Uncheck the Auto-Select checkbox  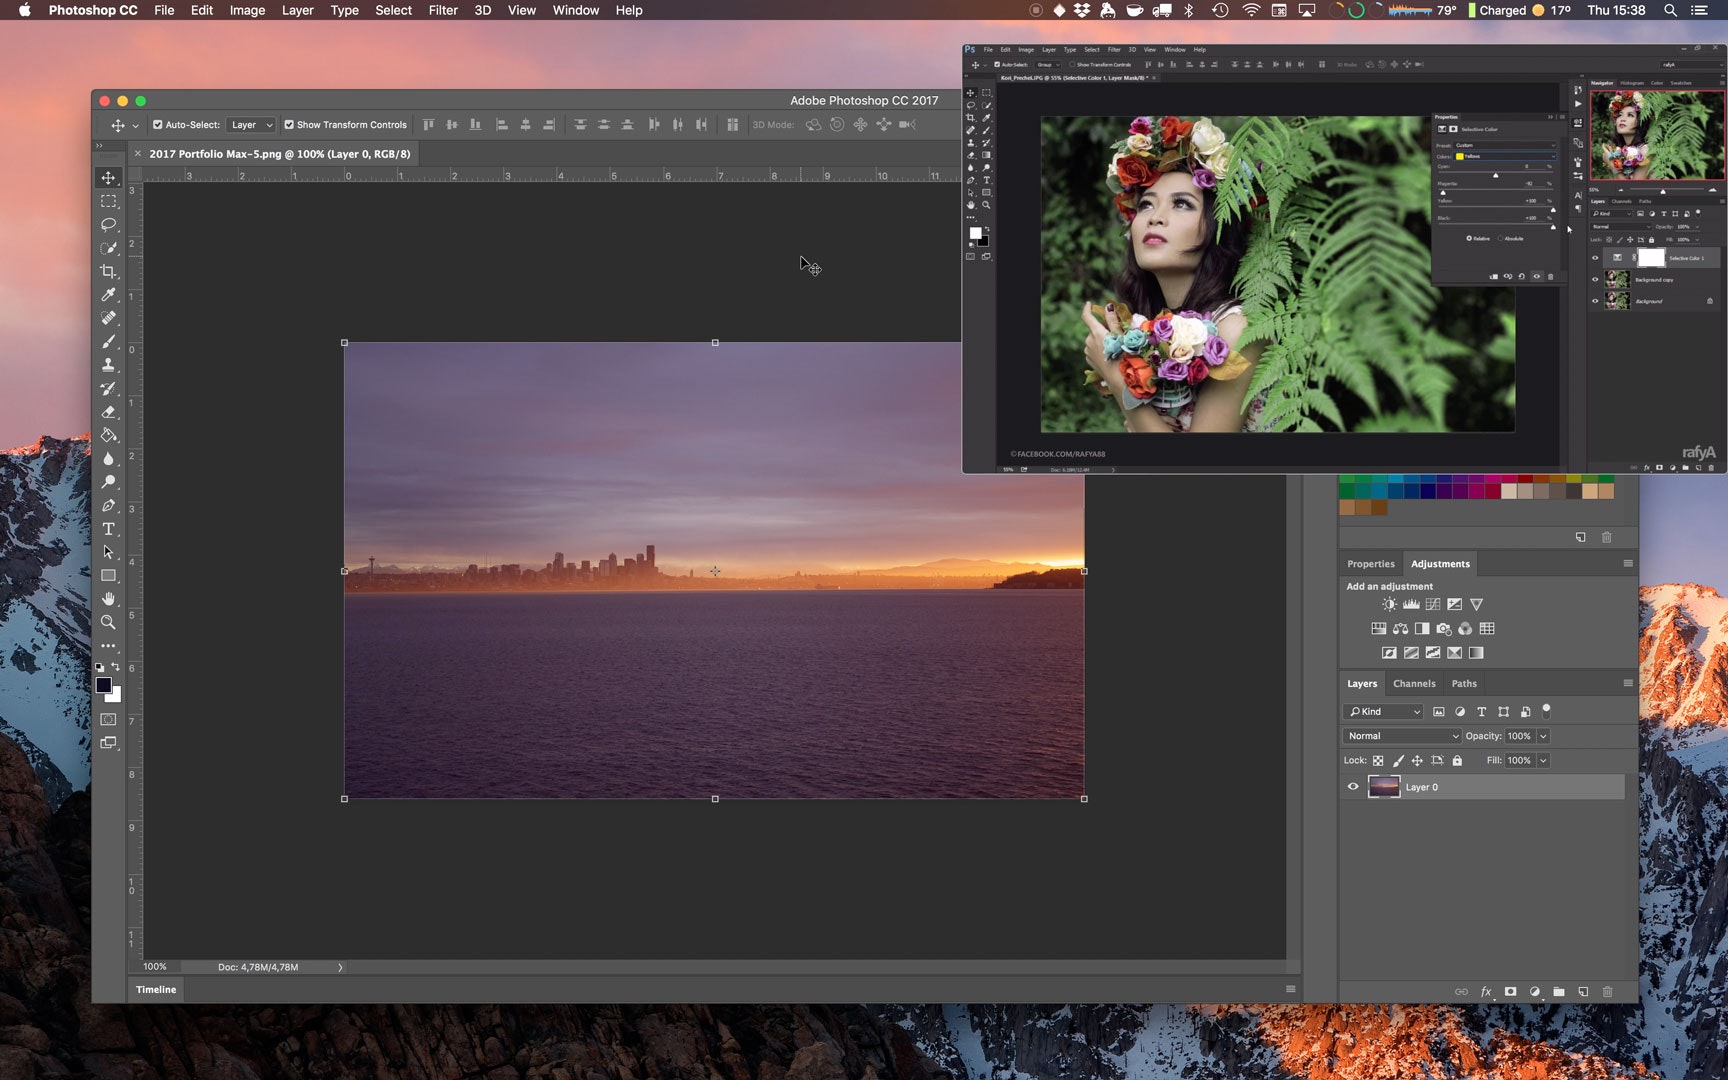158,125
